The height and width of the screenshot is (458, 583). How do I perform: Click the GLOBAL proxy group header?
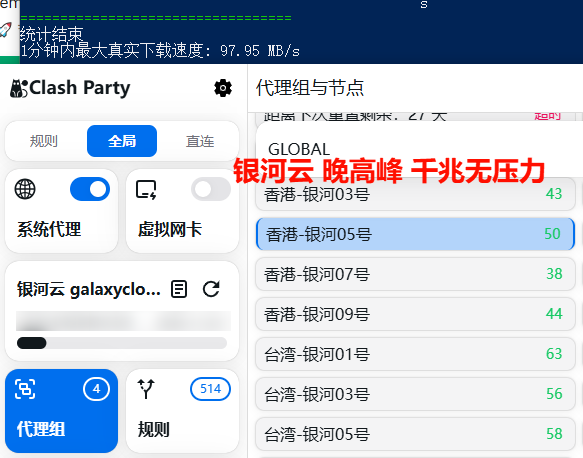[419, 149]
